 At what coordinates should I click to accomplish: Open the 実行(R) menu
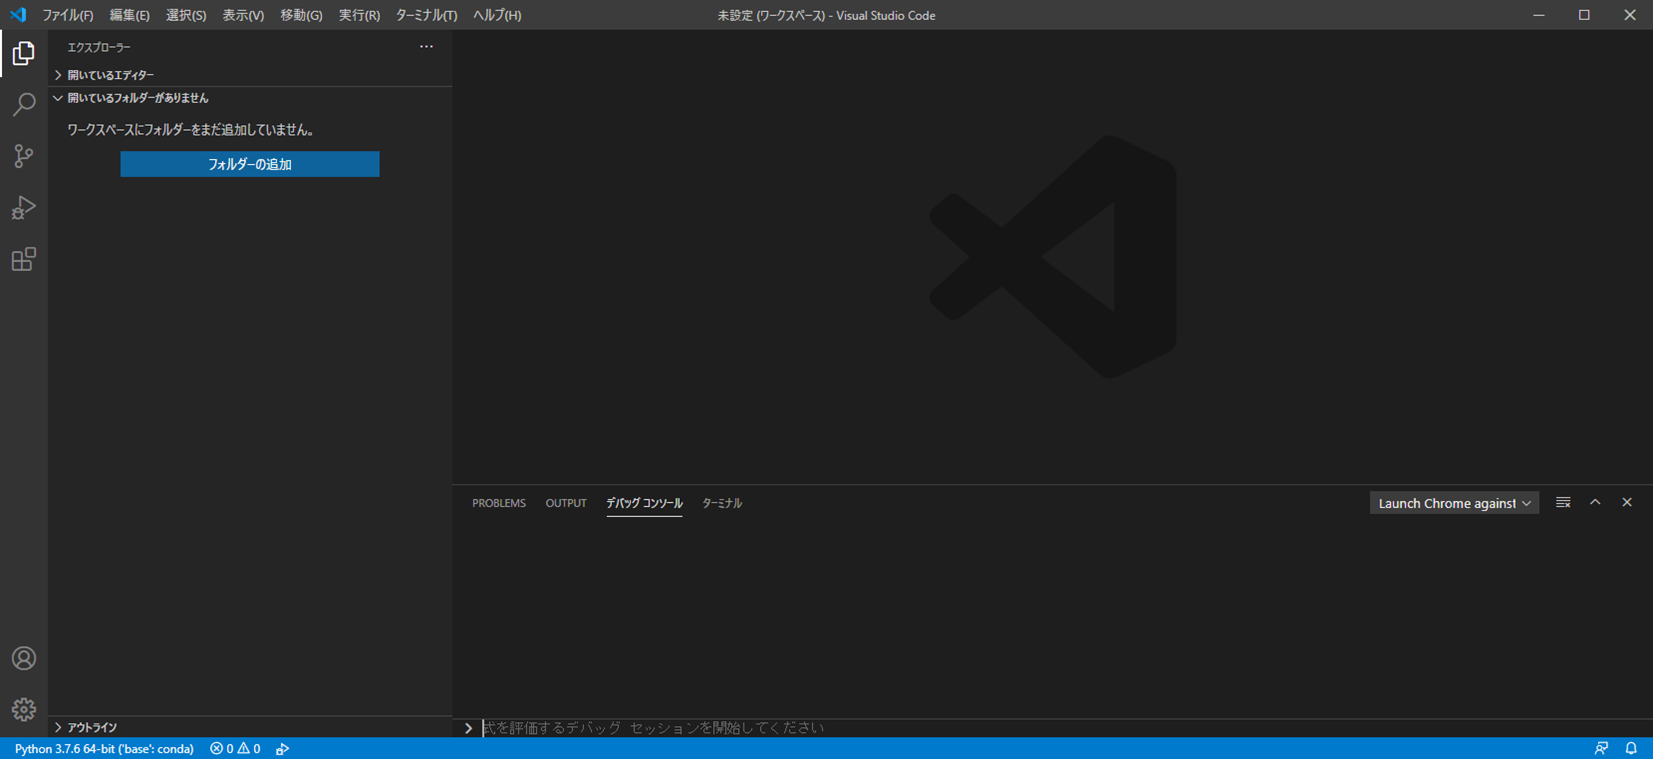[359, 15]
